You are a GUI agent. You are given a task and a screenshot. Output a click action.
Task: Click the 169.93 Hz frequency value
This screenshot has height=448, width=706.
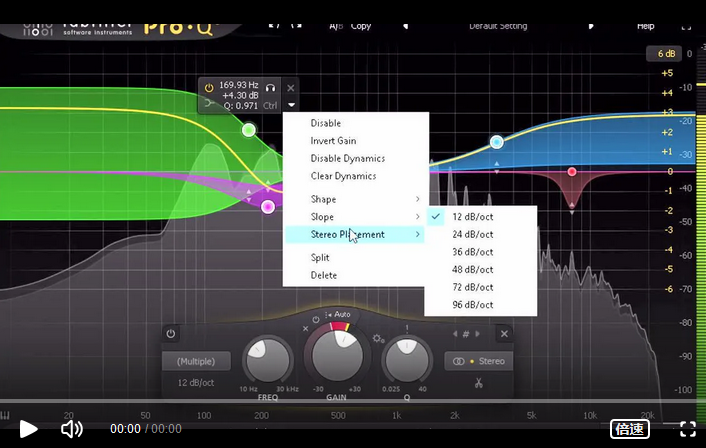(239, 85)
